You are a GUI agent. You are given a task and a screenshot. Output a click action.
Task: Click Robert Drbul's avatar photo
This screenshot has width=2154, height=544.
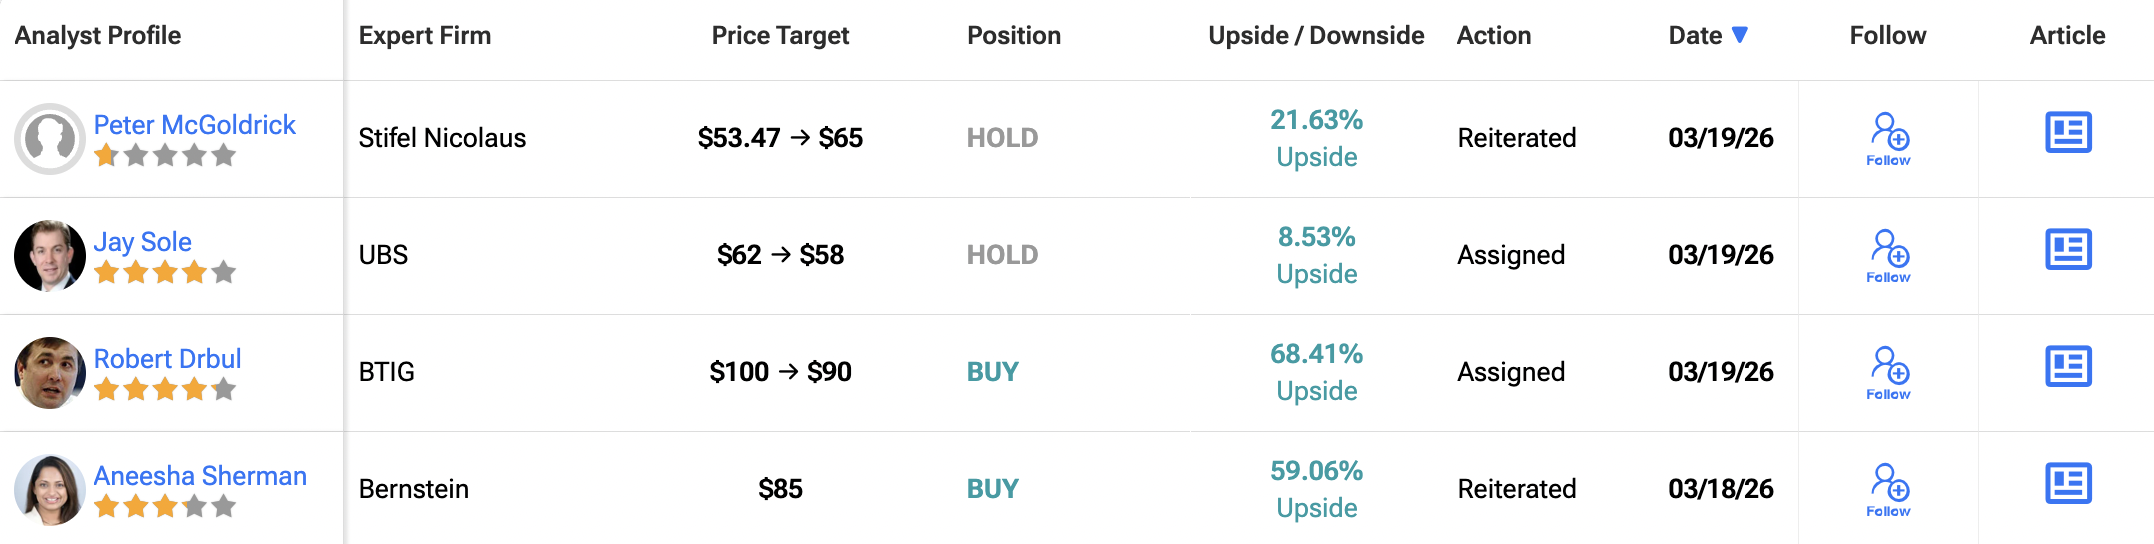coord(50,373)
